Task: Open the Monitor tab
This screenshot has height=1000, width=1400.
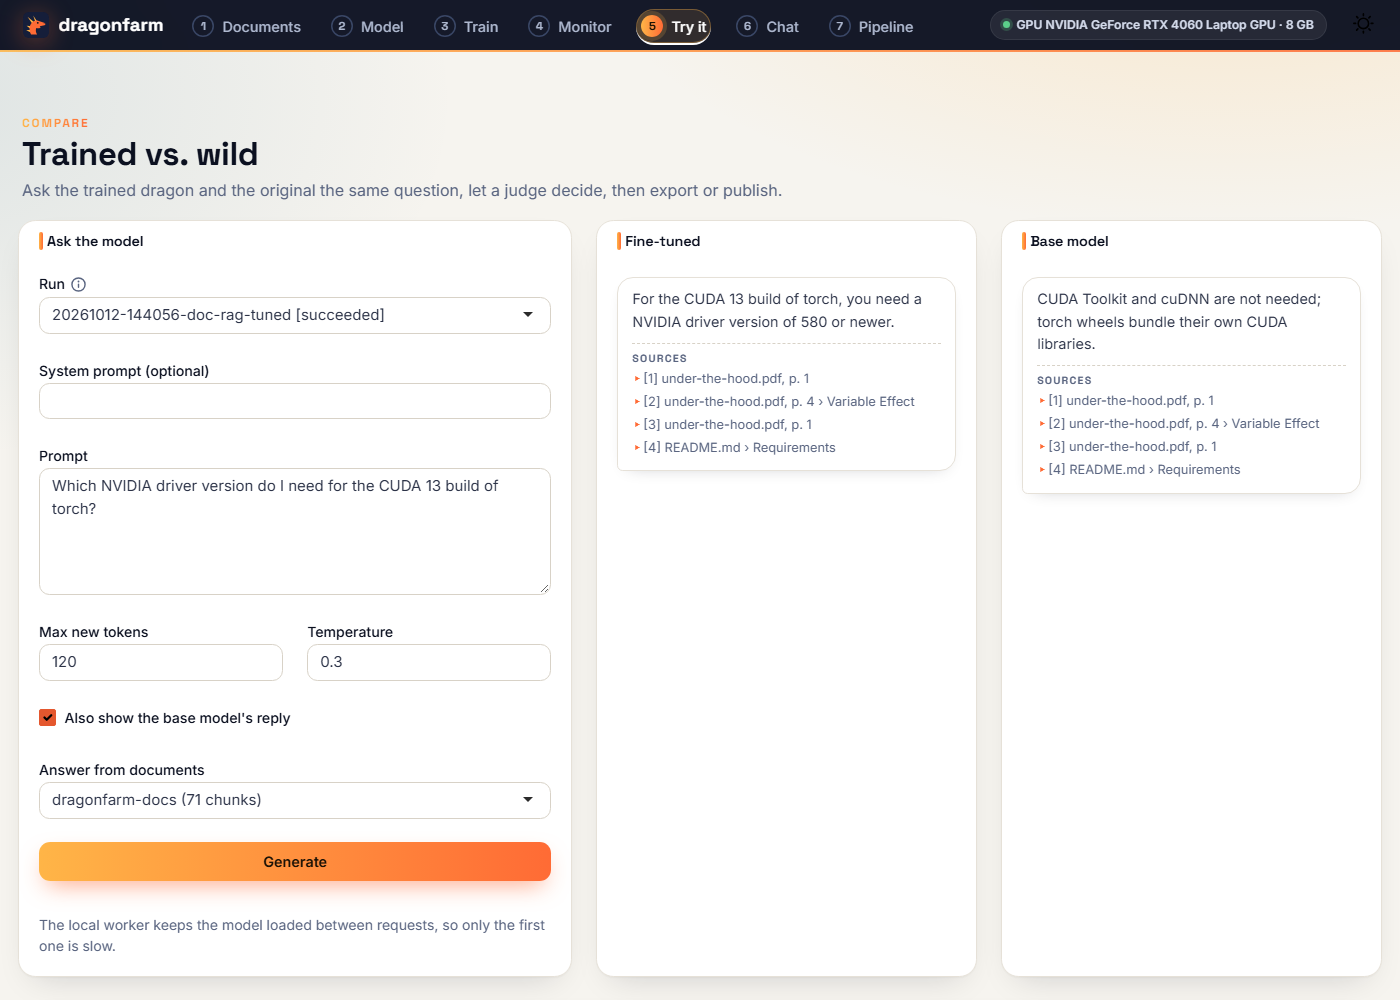Action: coord(570,27)
